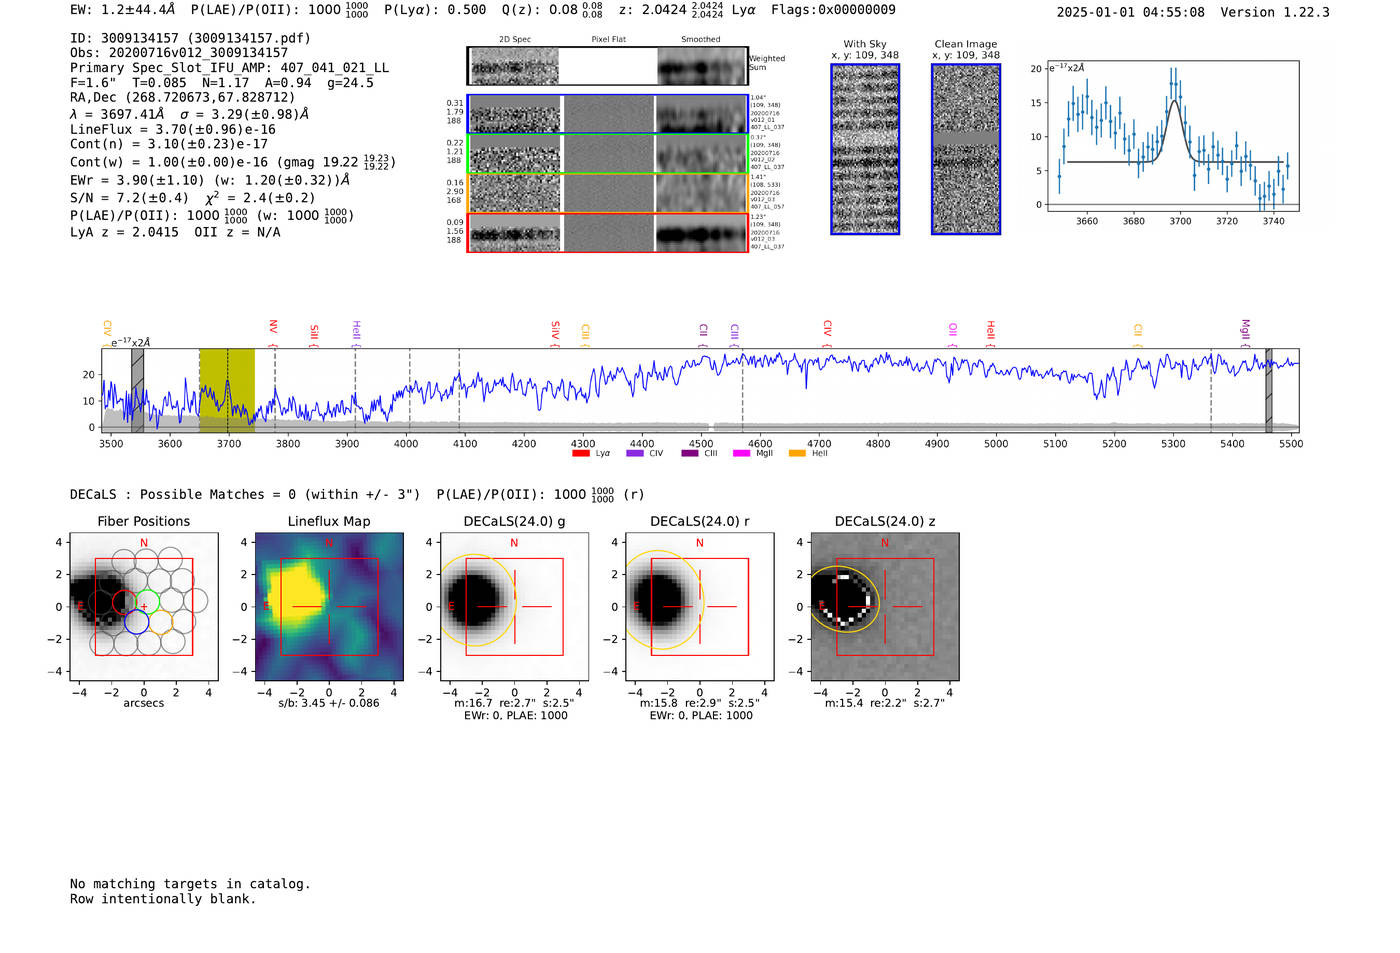
Task: Select the blue-bordered fiber spectrum row
Action: coord(607,114)
